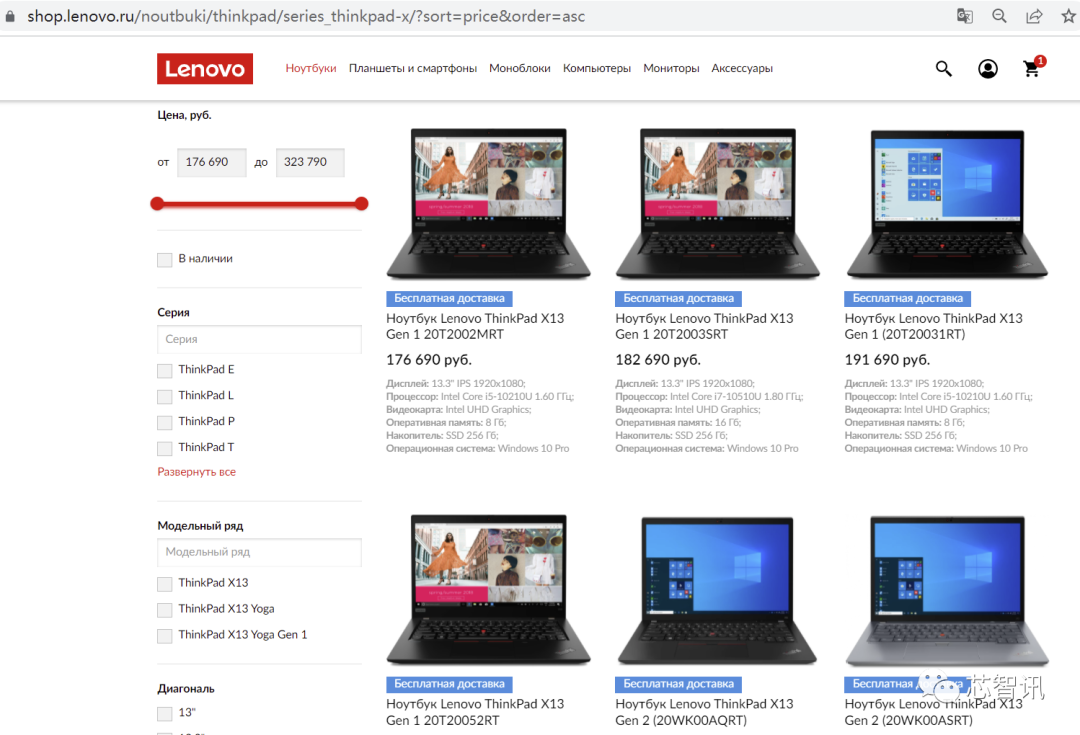The height and width of the screenshot is (735, 1080).
Task: Click the maximum price slider handle
Action: [x=362, y=203]
